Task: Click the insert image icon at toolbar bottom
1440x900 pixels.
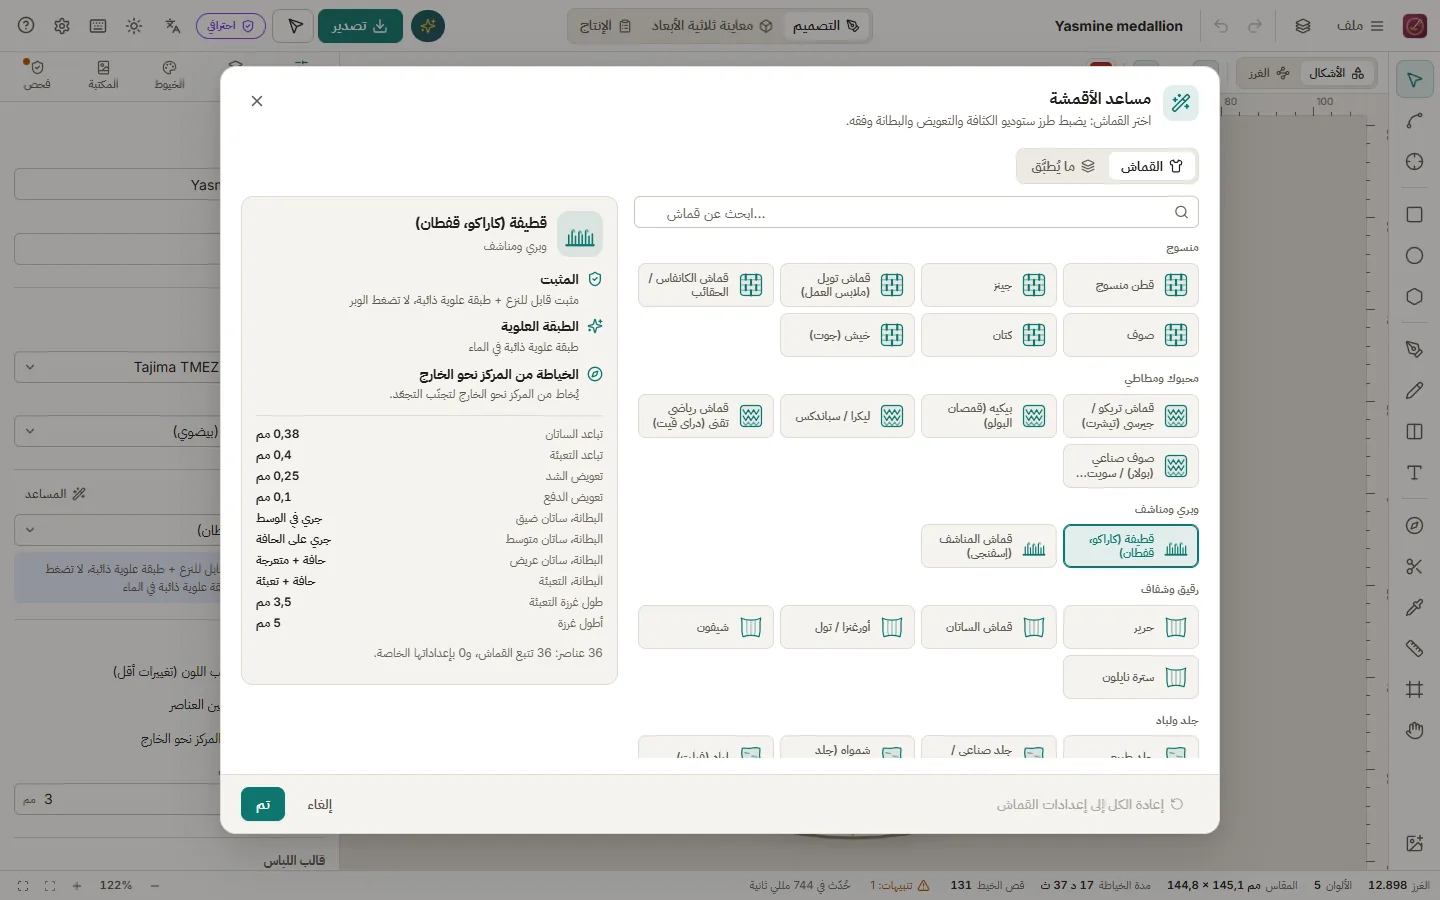Action: tap(1414, 844)
